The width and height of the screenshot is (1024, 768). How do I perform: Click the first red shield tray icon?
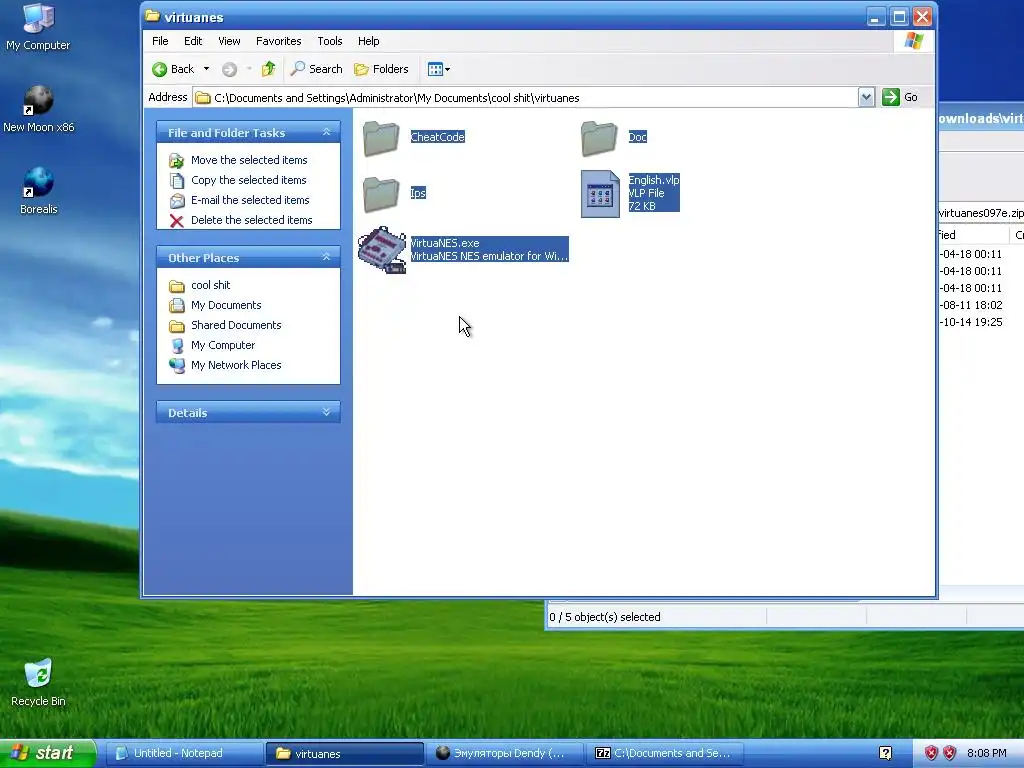pos(931,754)
